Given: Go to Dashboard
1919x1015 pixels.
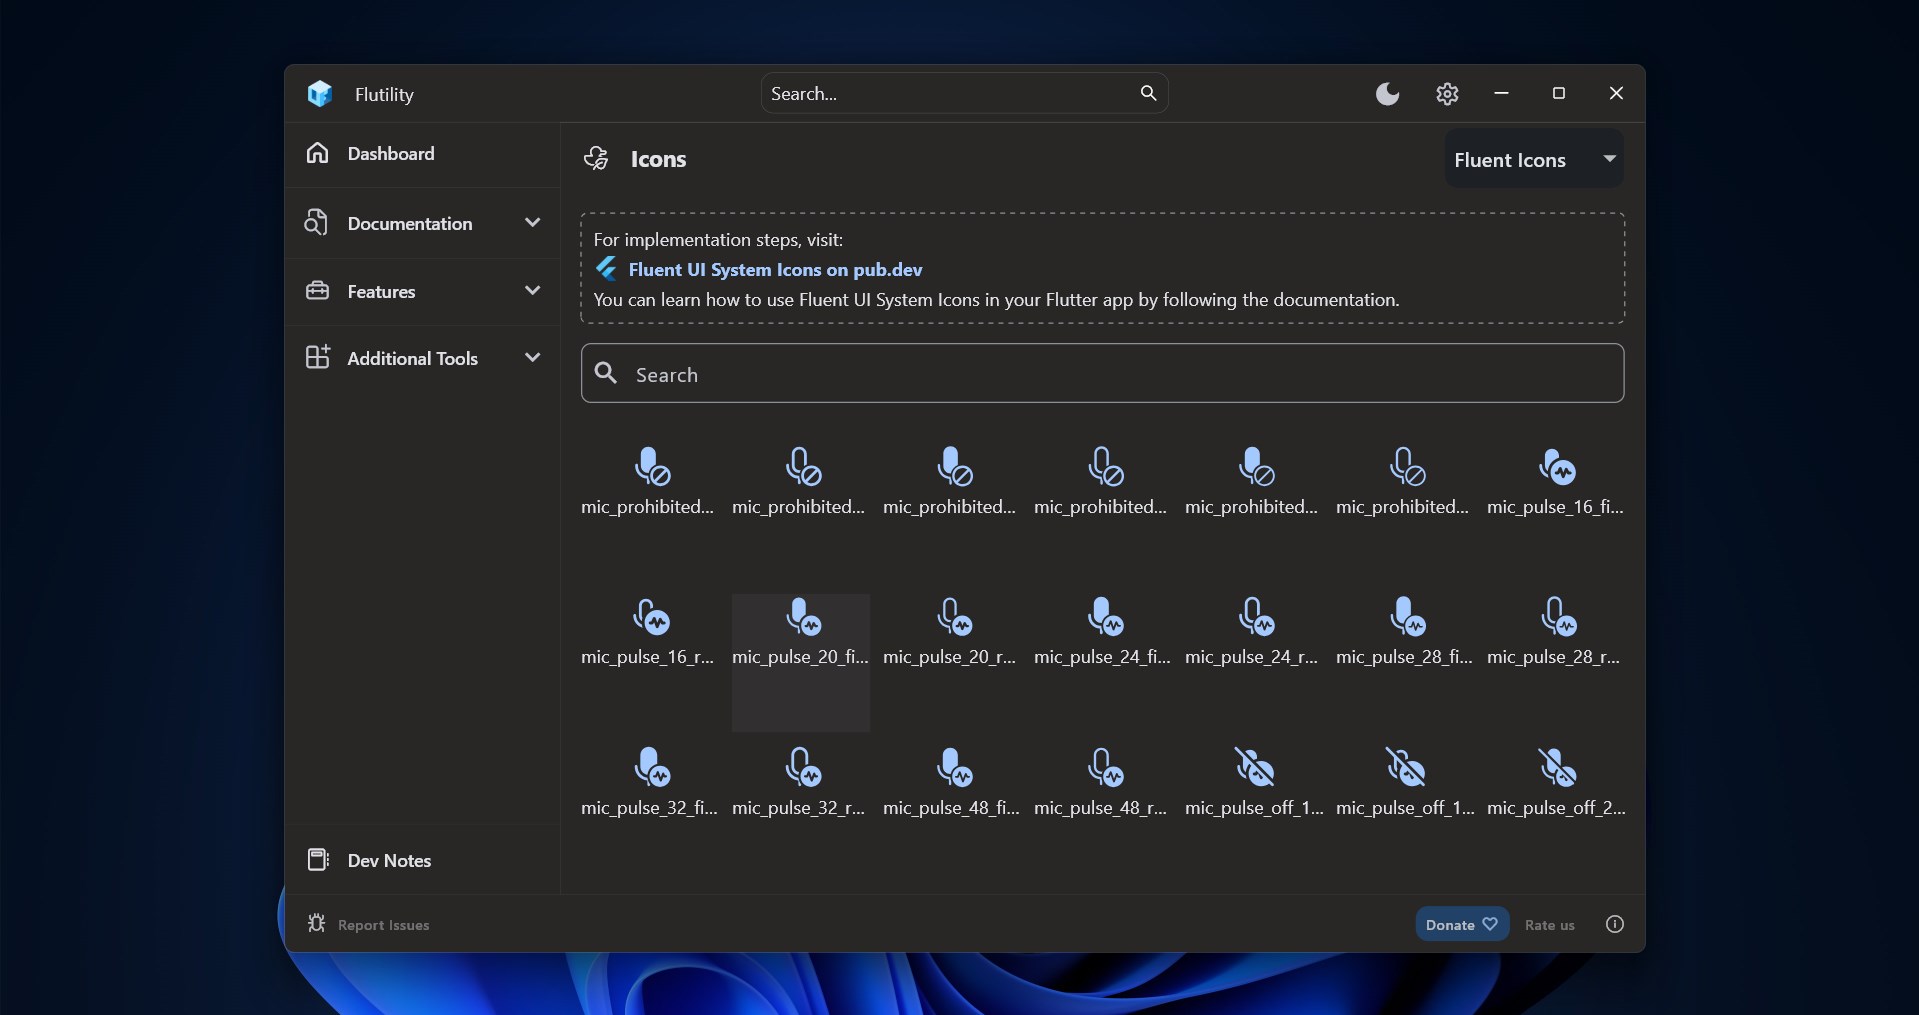Looking at the screenshot, I should tap(423, 153).
